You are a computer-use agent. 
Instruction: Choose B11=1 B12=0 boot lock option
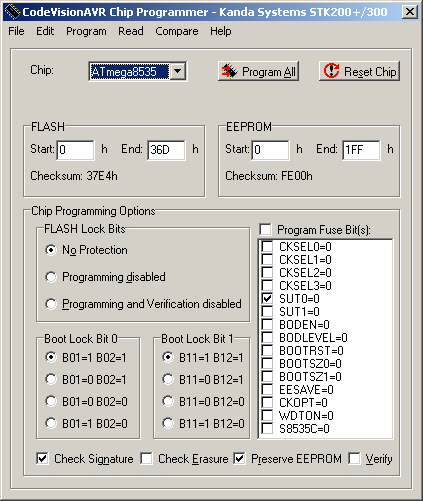click(x=168, y=423)
